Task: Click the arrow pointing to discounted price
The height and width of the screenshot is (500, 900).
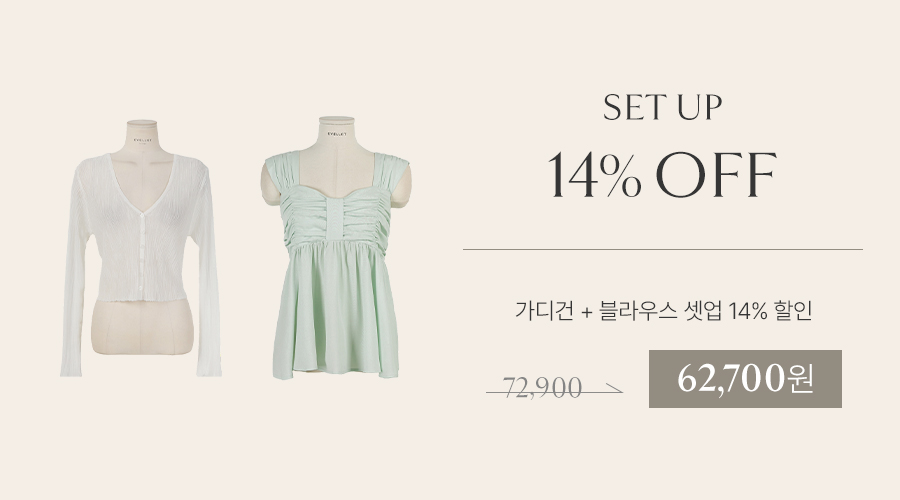Action: click(612, 389)
